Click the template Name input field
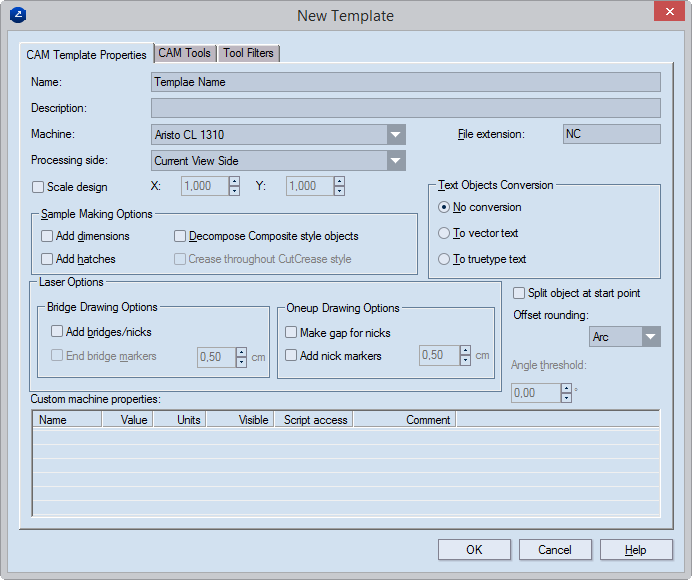 point(405,82)
